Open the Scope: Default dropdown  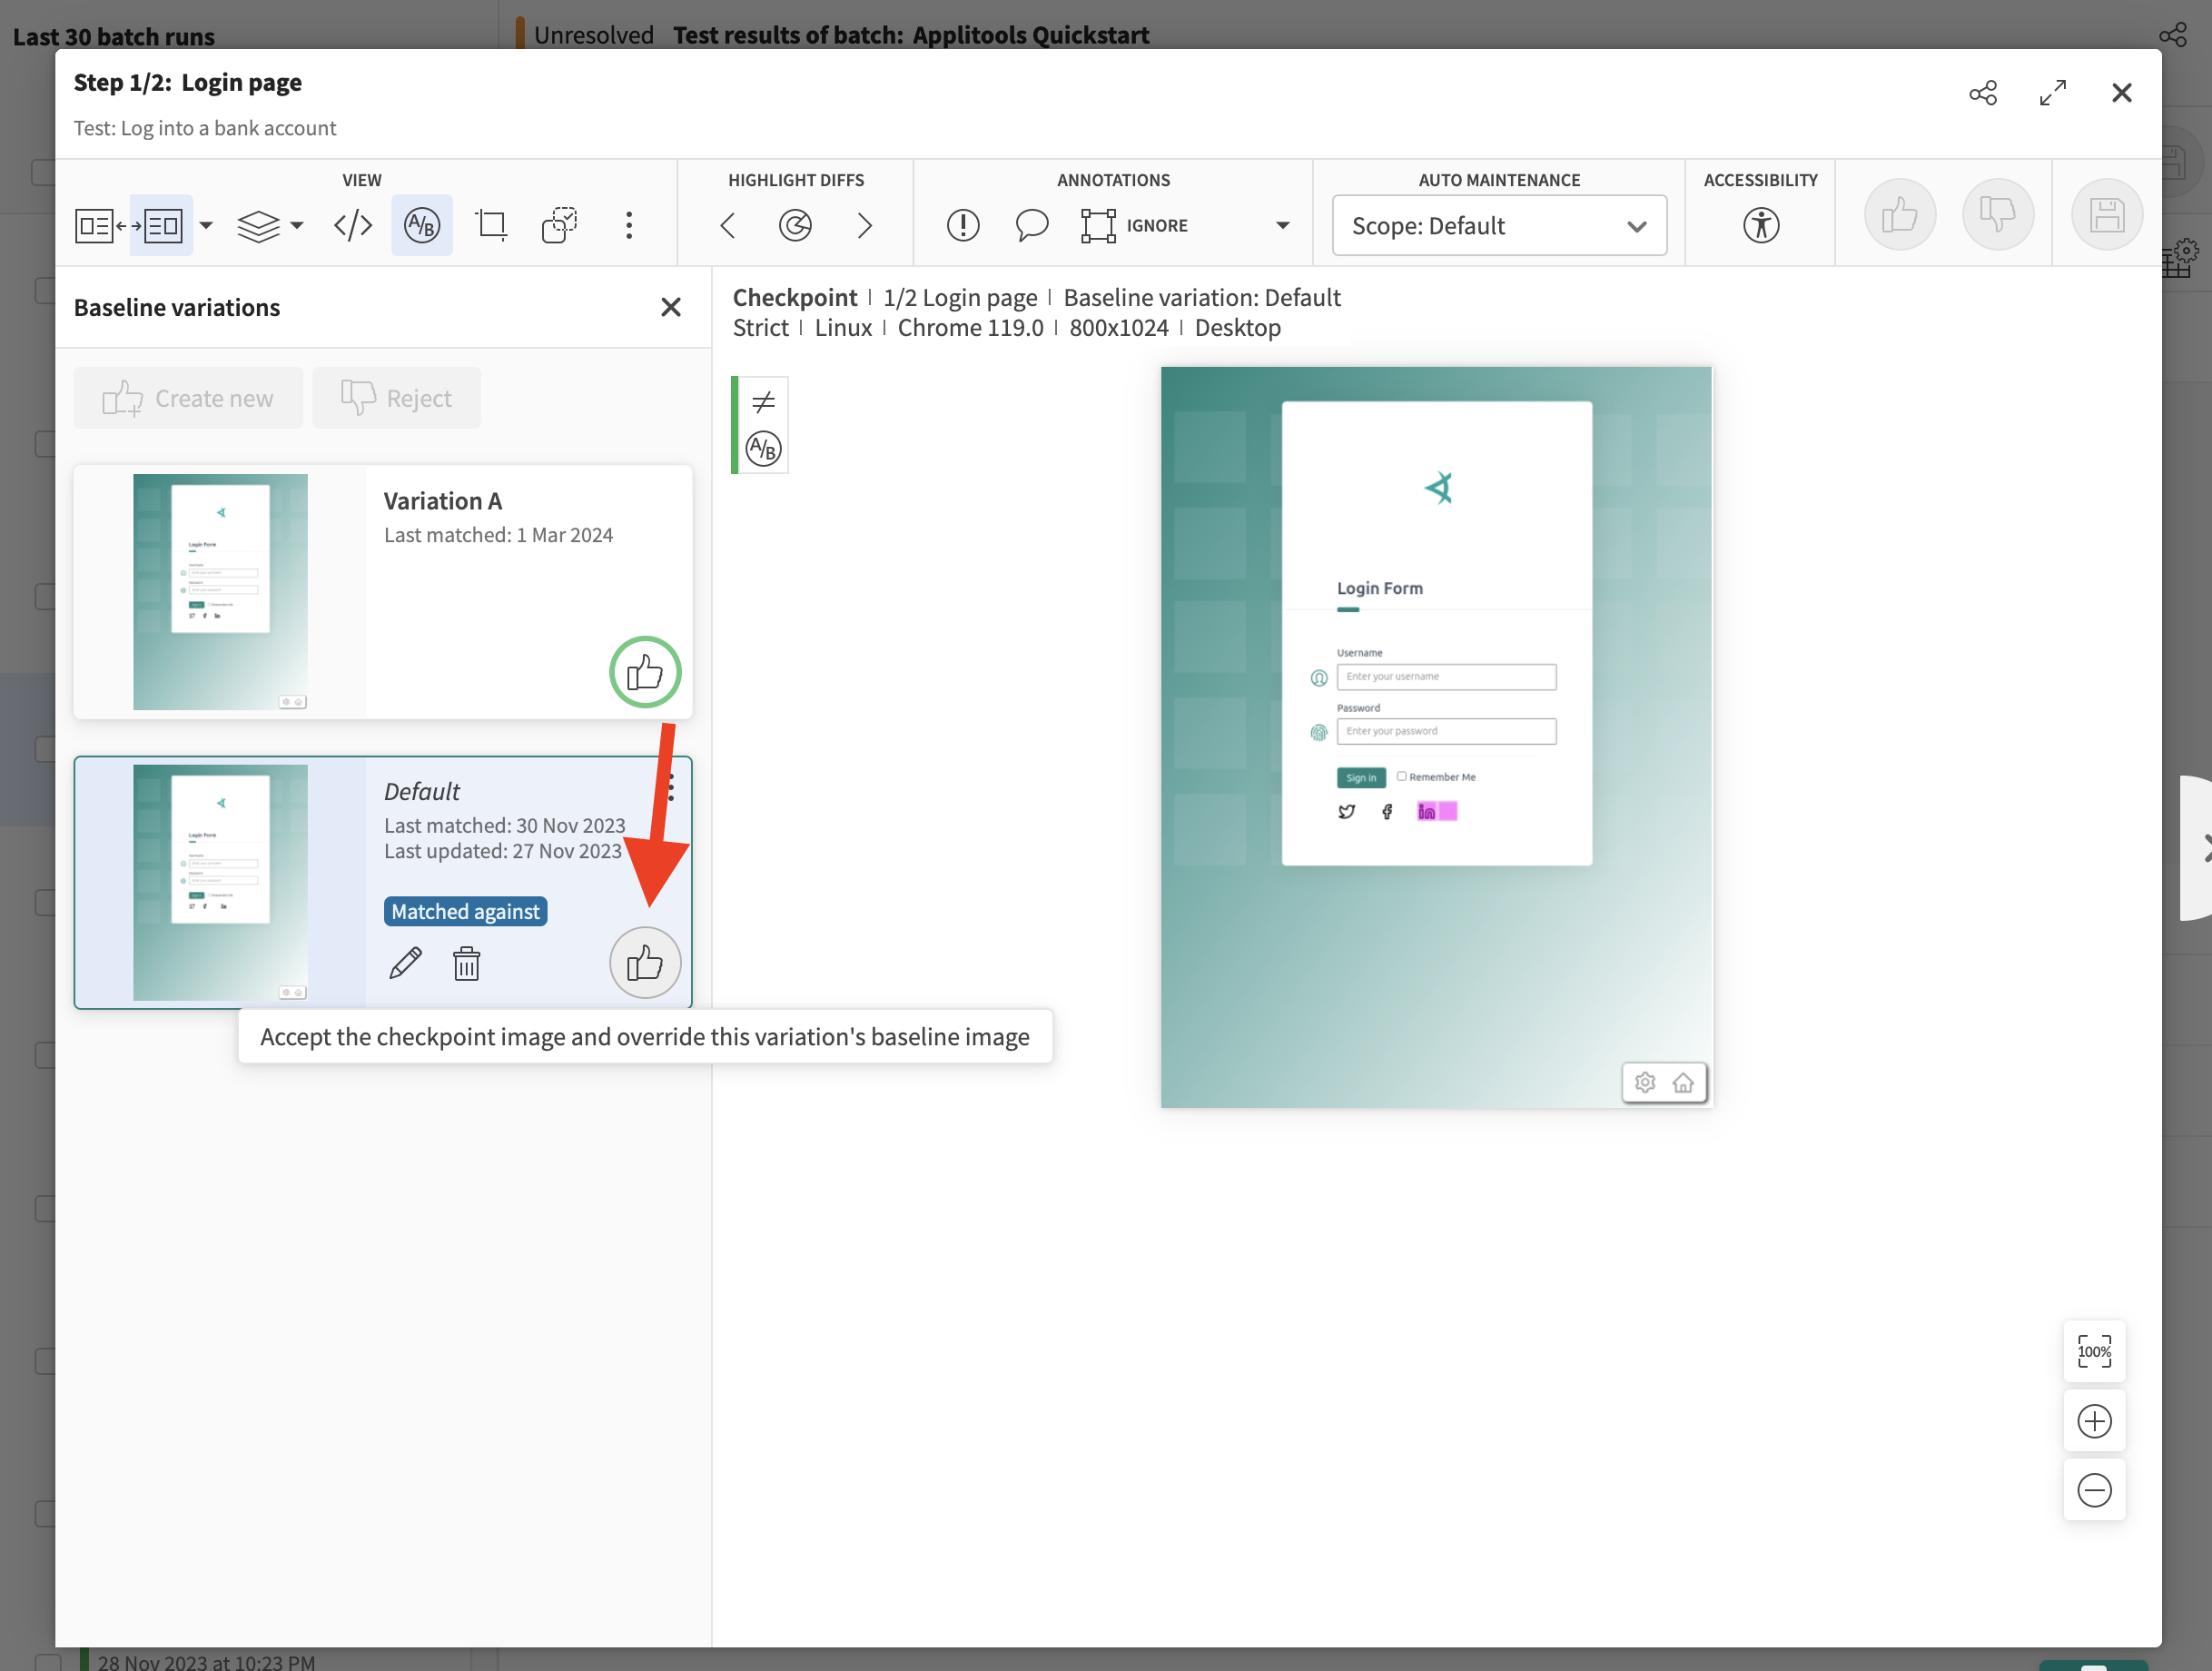click(x=1498, y=225)
